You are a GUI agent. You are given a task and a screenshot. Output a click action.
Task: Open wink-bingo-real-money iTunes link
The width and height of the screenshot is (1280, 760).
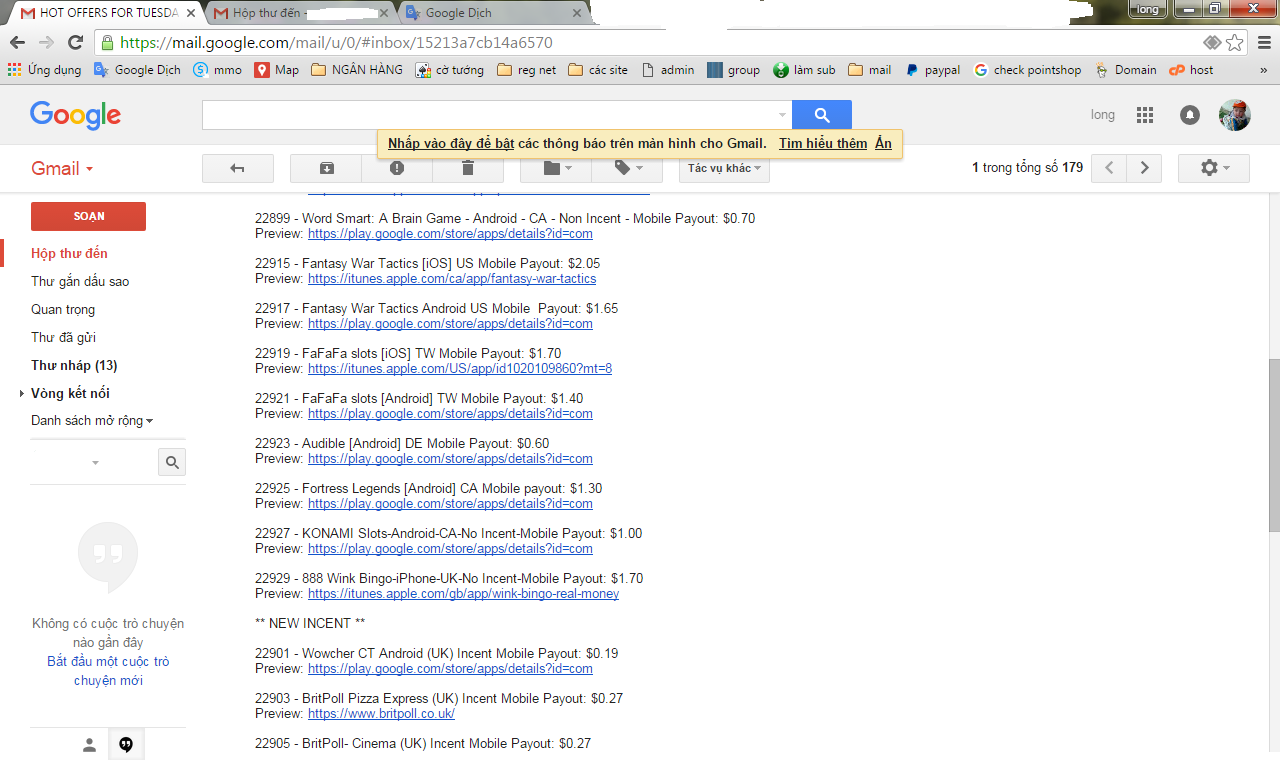[x=463, y=594]
